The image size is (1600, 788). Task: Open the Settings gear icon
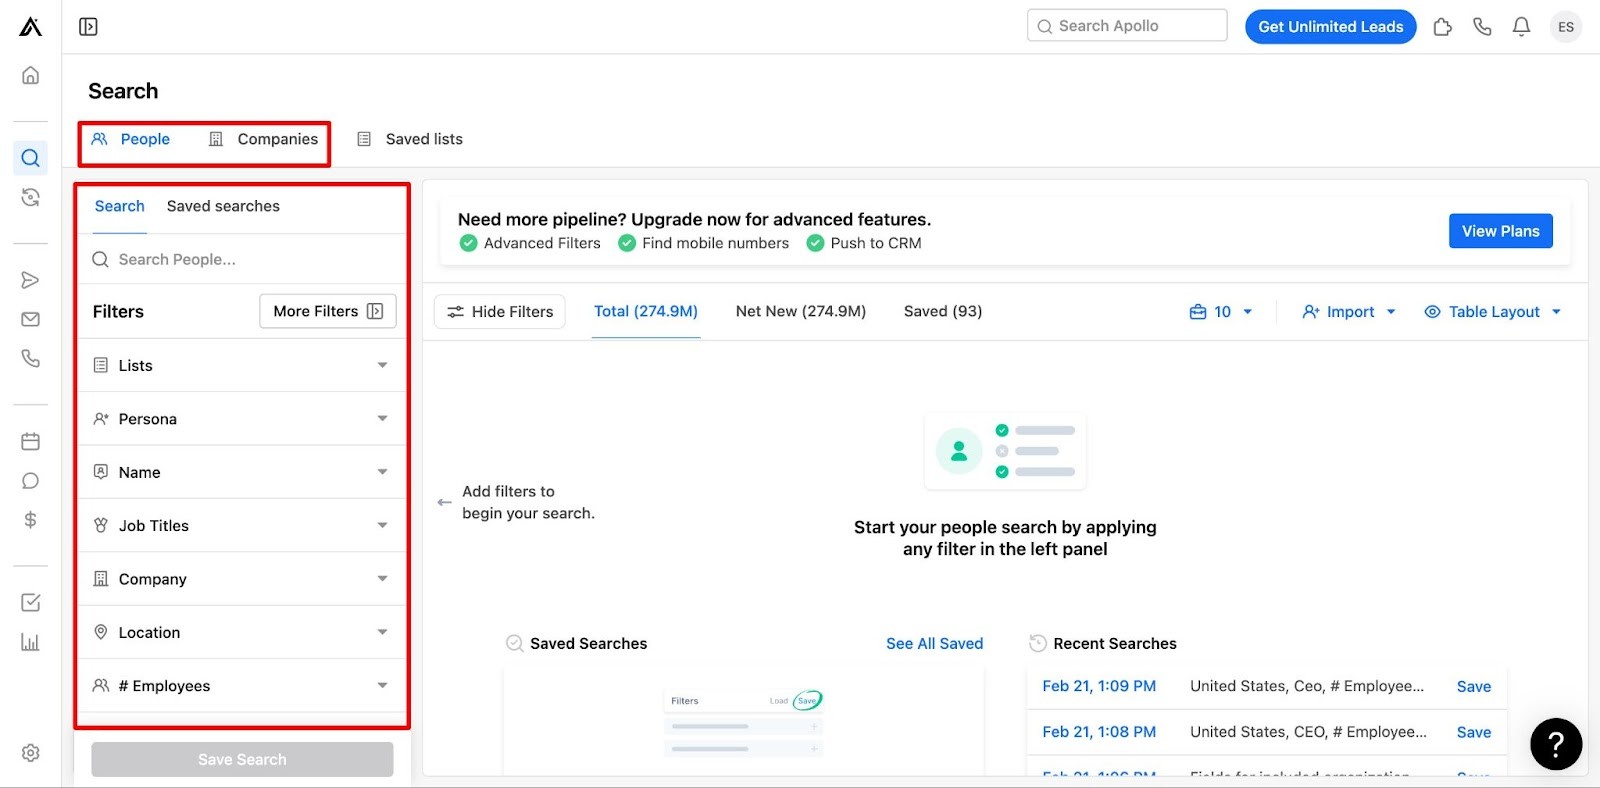tap(31, 753)
